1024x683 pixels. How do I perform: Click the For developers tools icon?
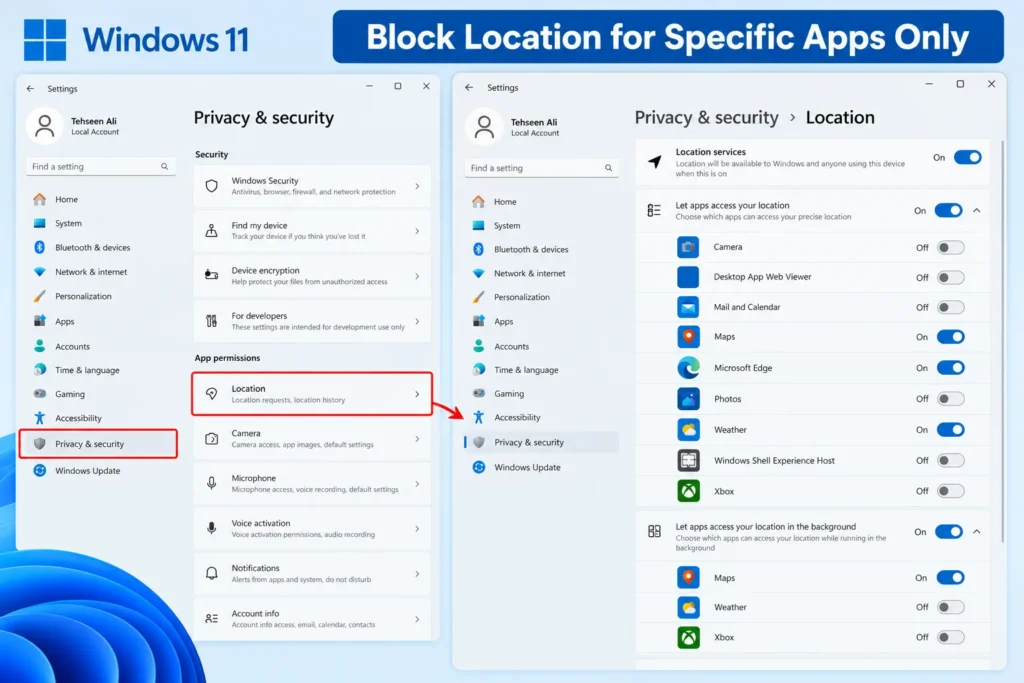(212, 321)
